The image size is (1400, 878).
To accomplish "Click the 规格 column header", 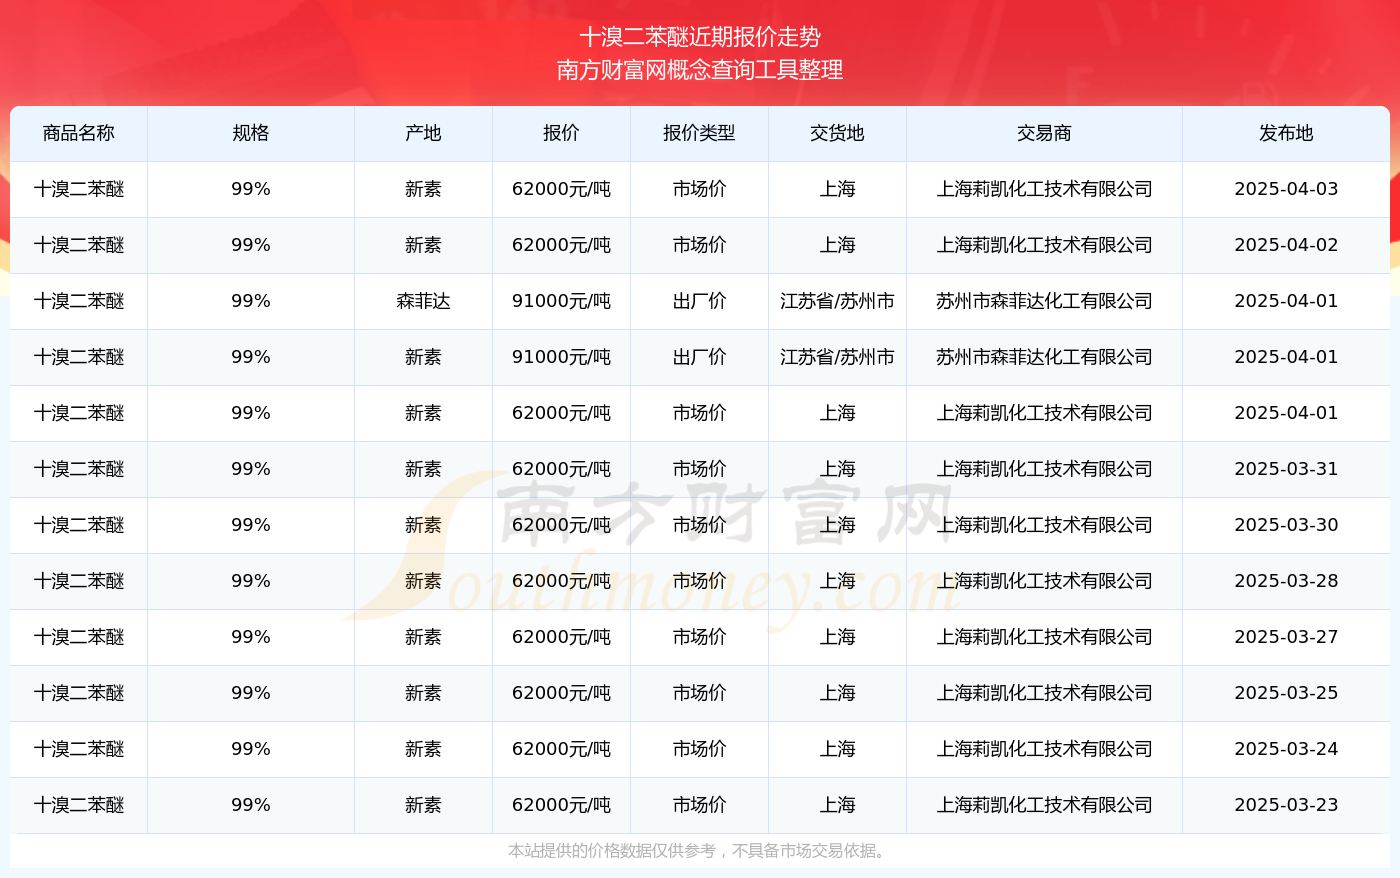I will tap(251, 133).
